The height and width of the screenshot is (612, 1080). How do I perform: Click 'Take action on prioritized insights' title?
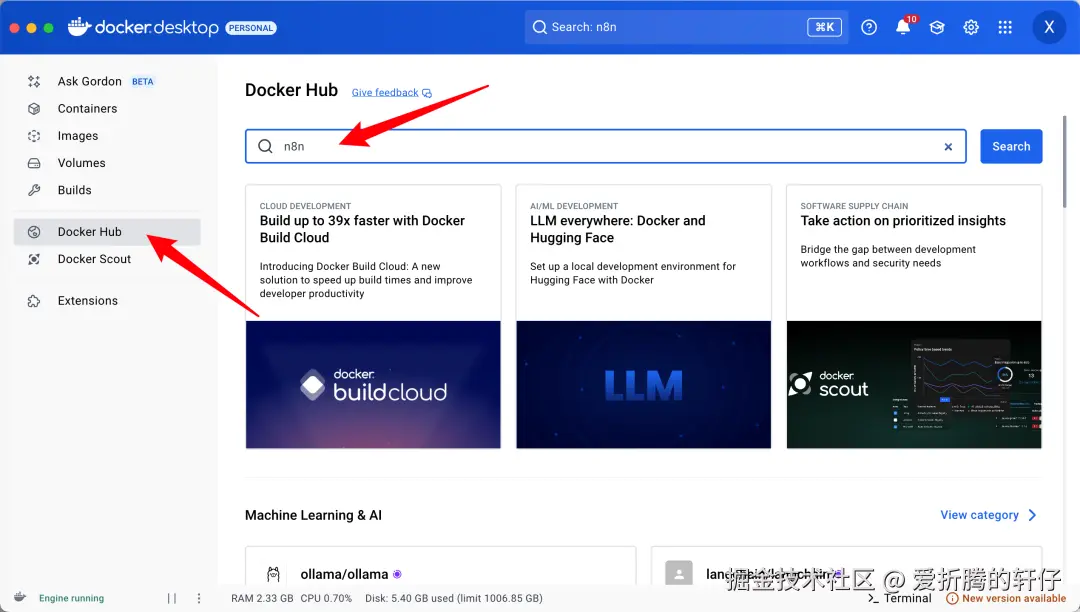(903, 221)
